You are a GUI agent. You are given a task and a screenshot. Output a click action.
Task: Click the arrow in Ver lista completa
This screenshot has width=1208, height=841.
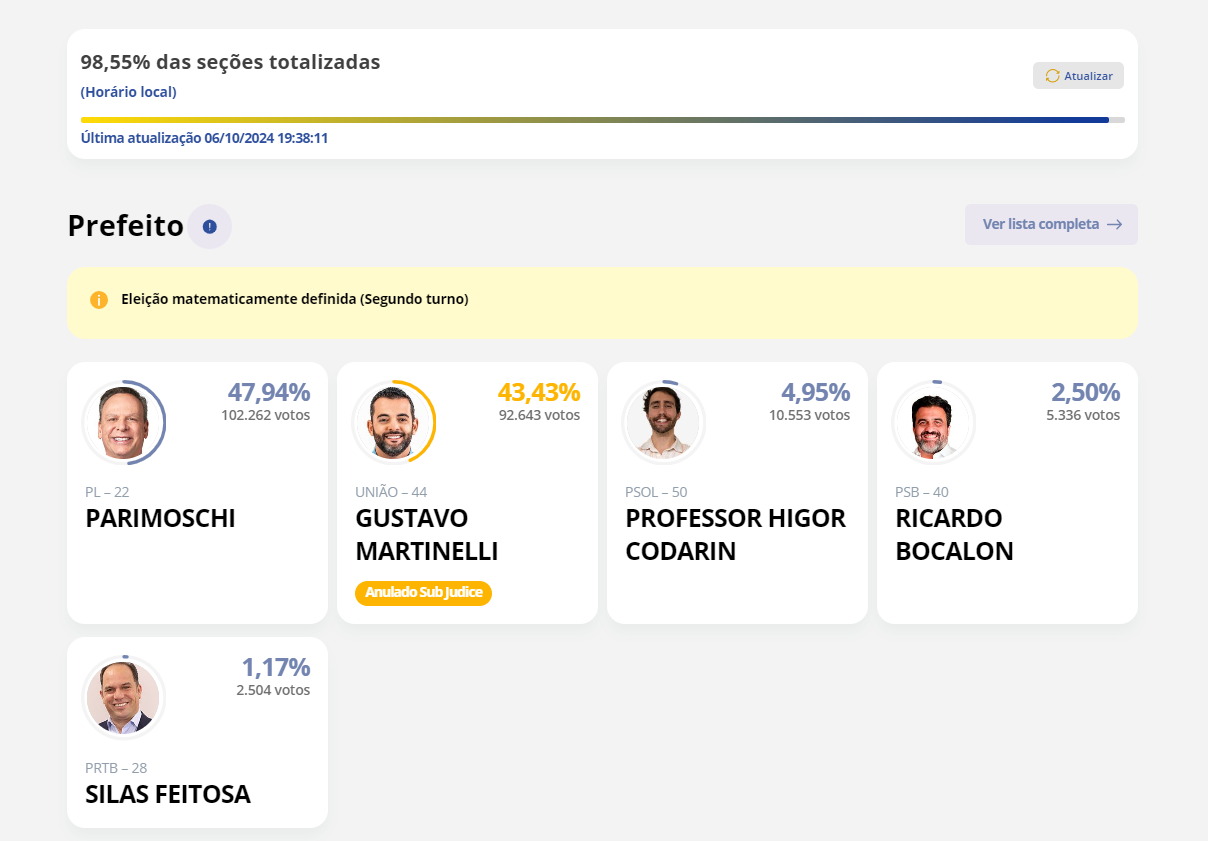click(x=1114, y=225)
